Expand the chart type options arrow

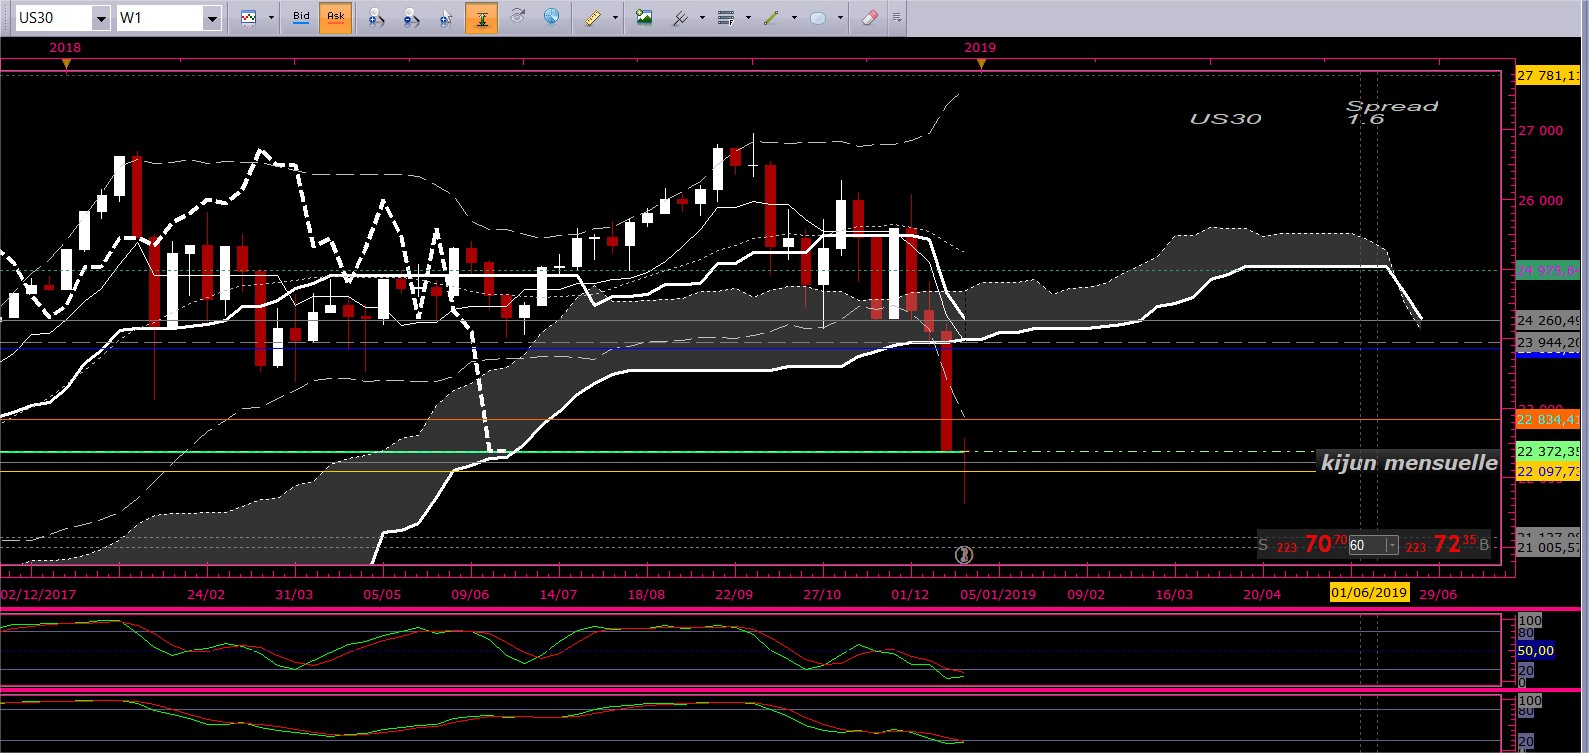[271, 18]
